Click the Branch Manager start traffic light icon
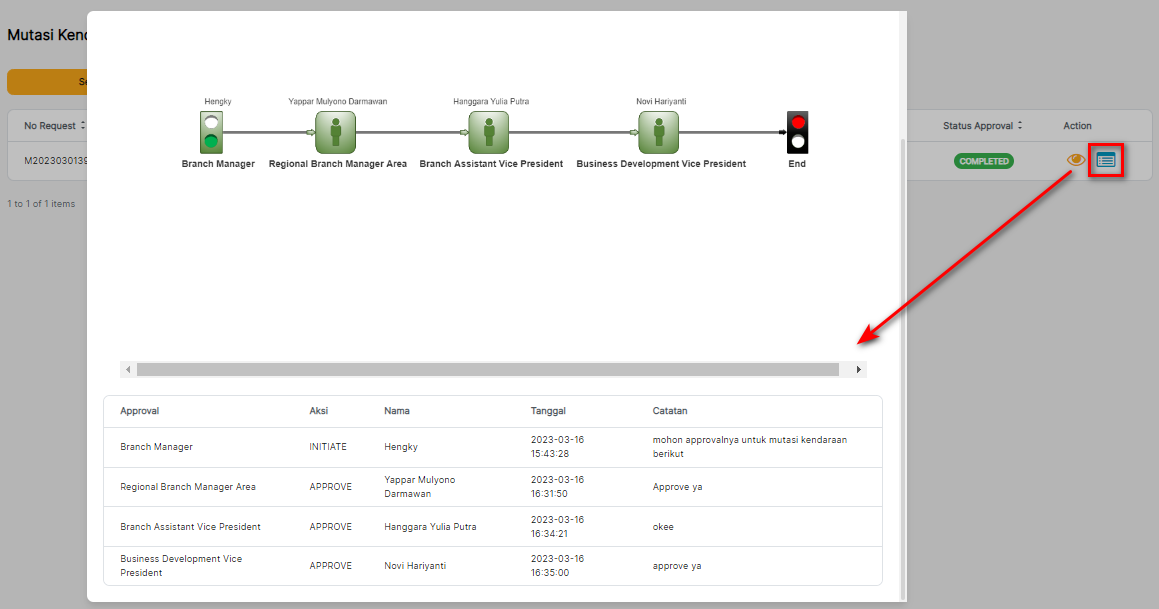 point(211,132)
